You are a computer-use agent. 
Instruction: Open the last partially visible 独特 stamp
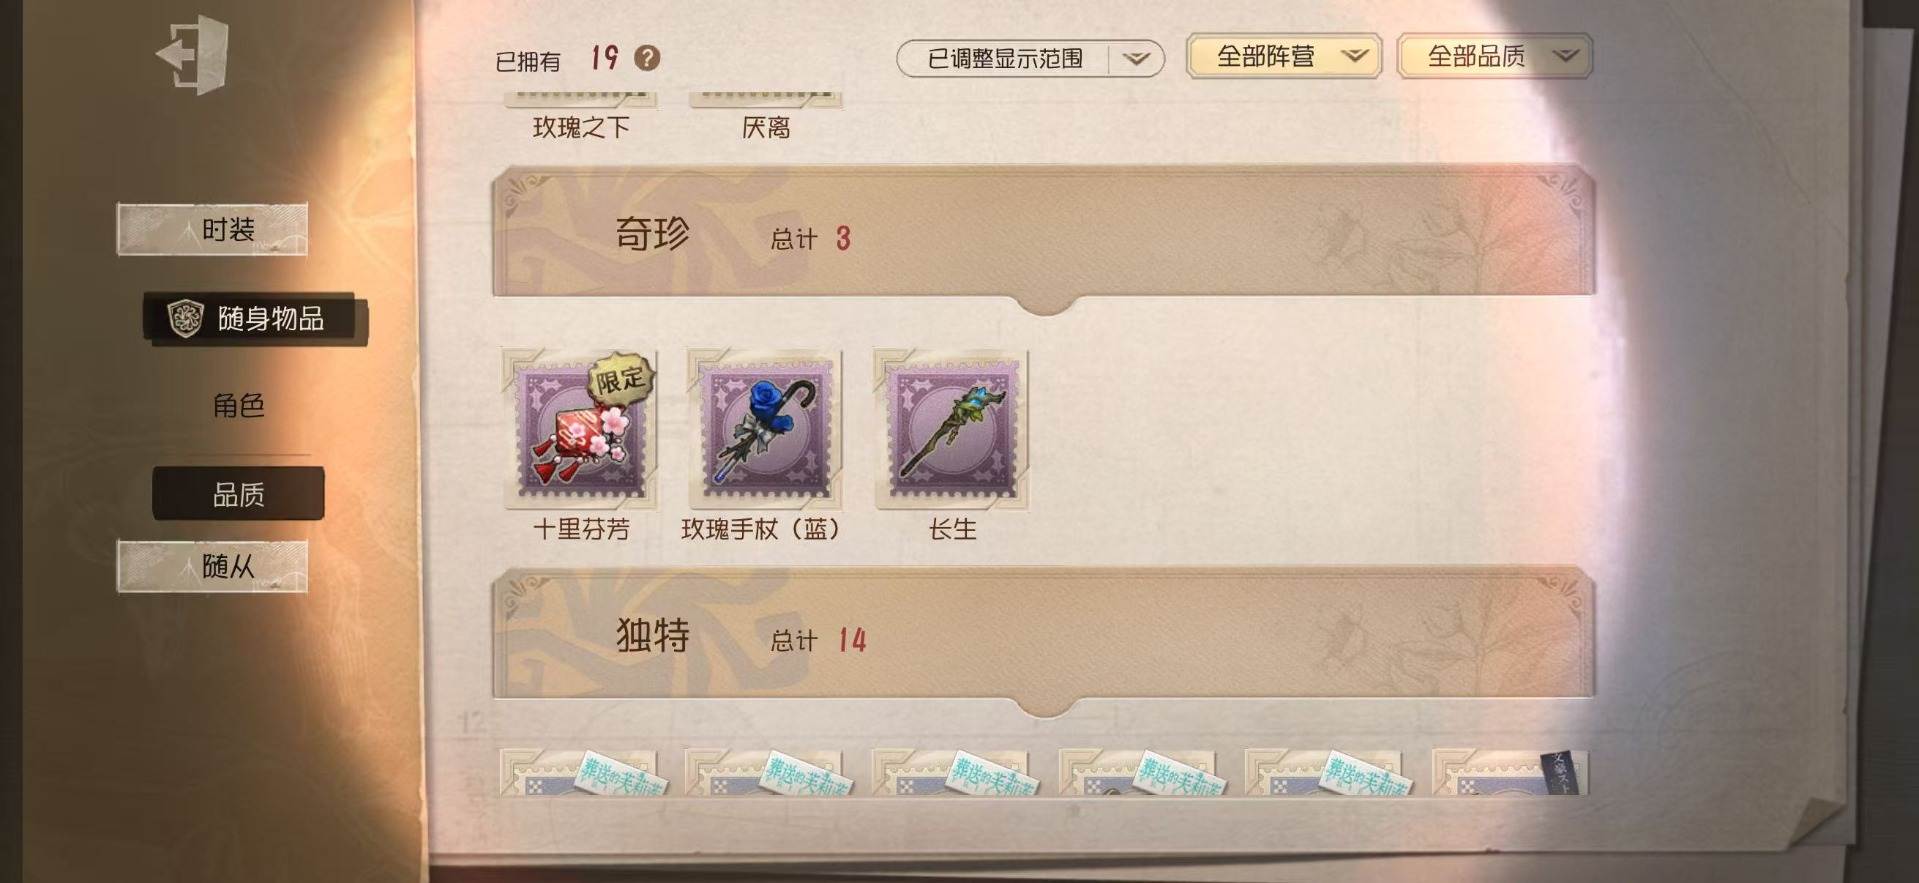(1510, 773)
